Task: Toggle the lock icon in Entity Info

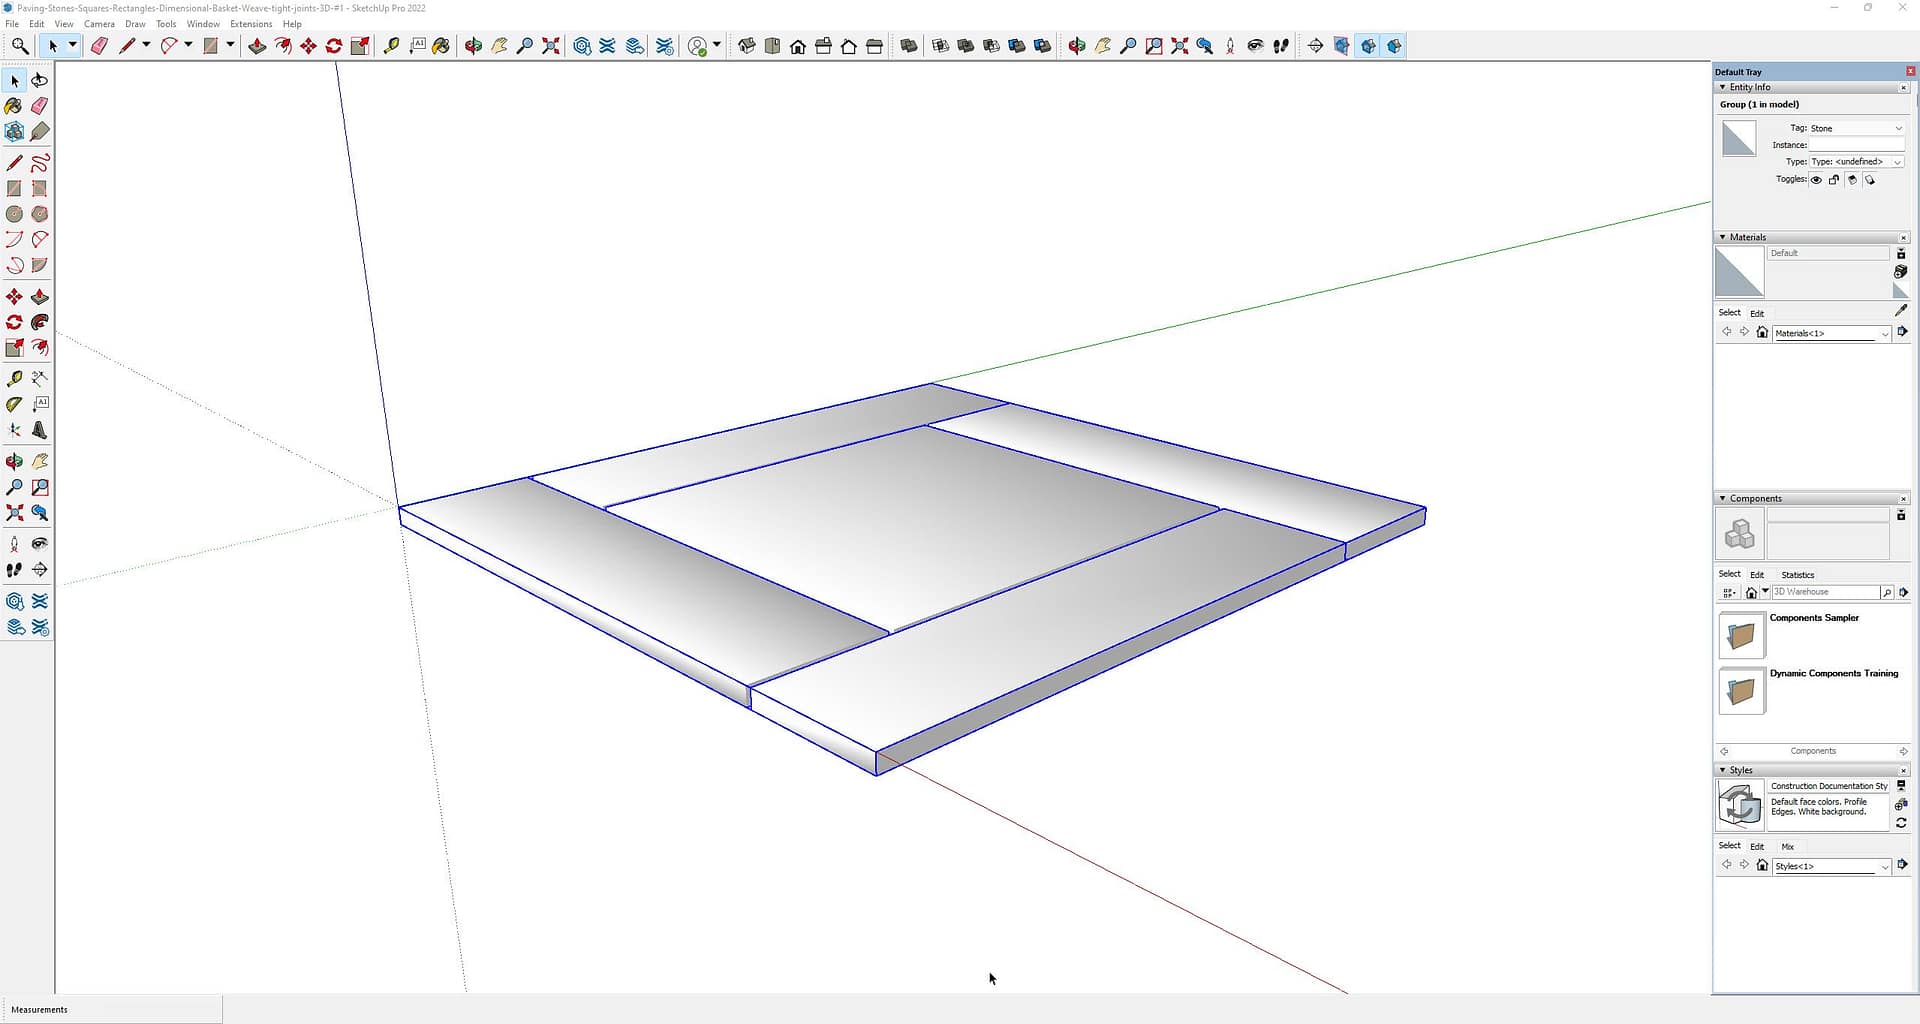Action: pyautogui.click(x=1834, y=180)
